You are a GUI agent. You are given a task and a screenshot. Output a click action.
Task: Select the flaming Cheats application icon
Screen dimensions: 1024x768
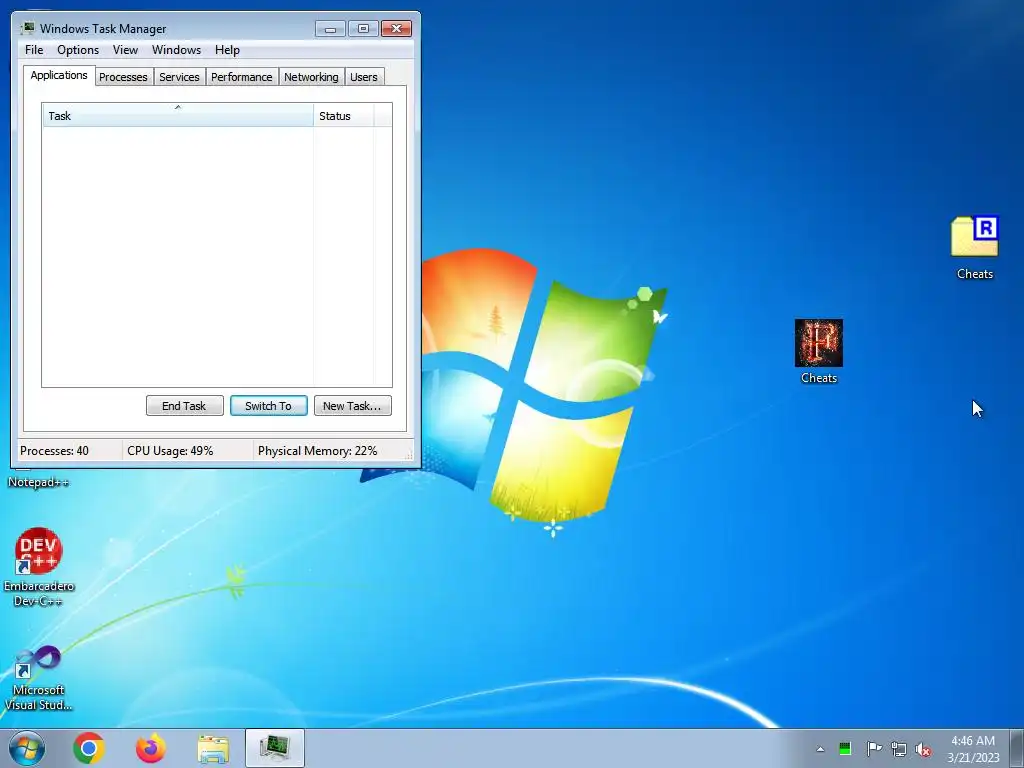tap(818, 351)
